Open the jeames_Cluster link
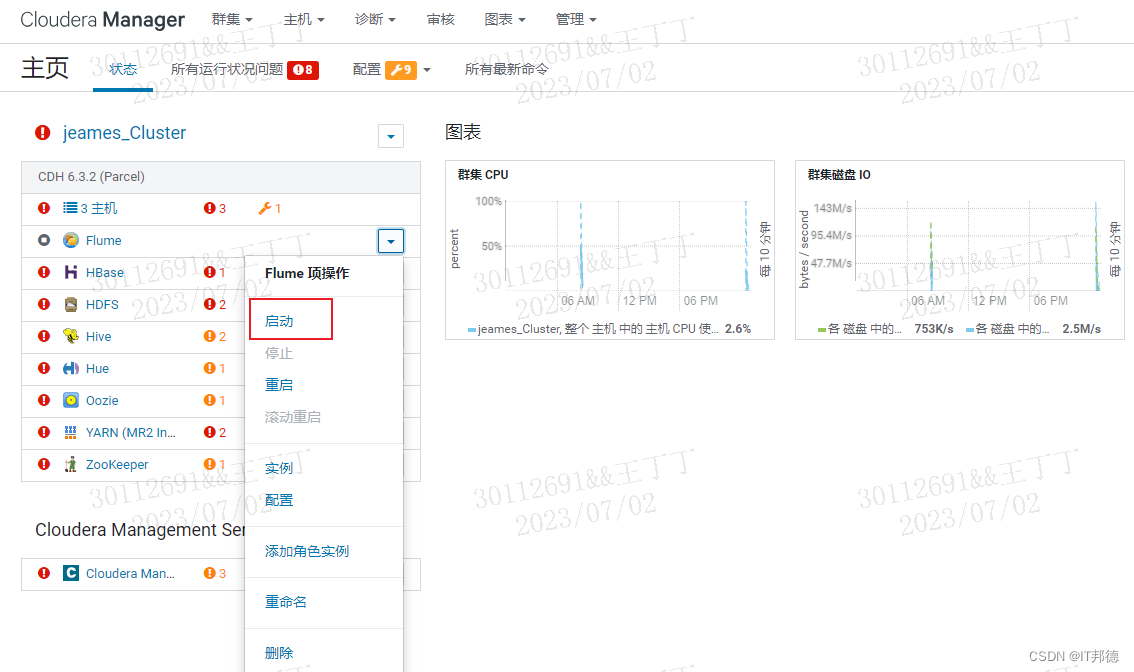 tap(124, 132)
